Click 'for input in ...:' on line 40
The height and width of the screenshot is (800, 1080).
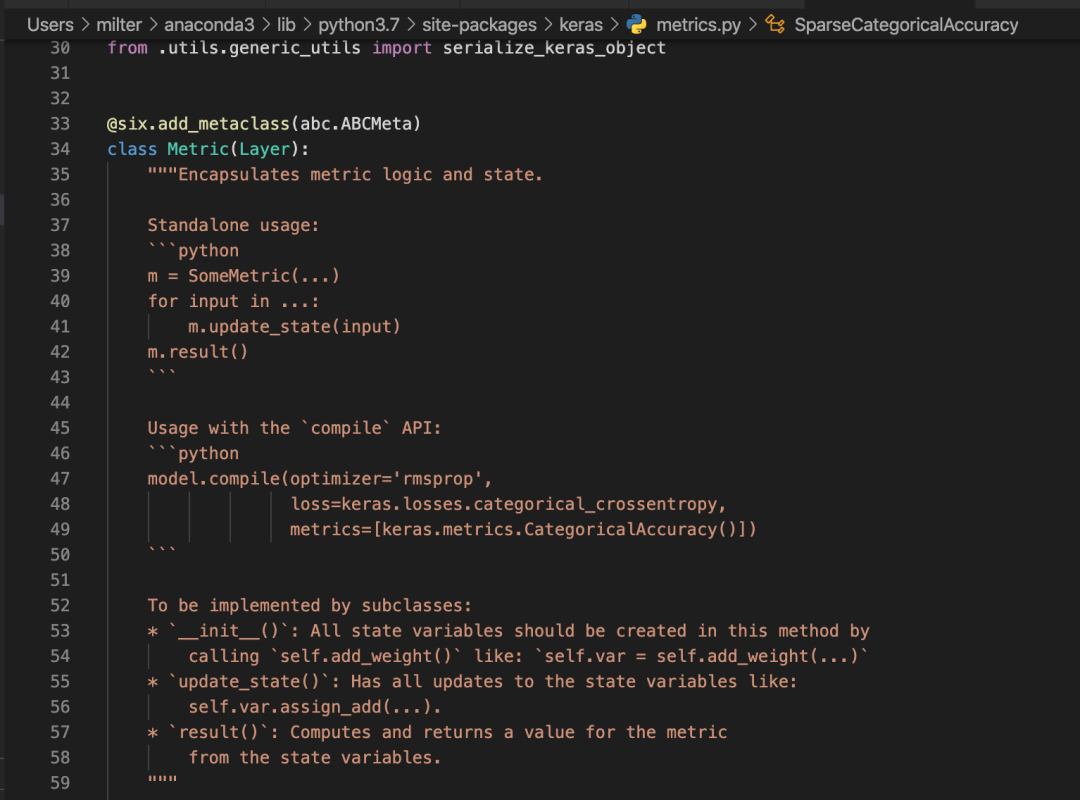[233, 301]
